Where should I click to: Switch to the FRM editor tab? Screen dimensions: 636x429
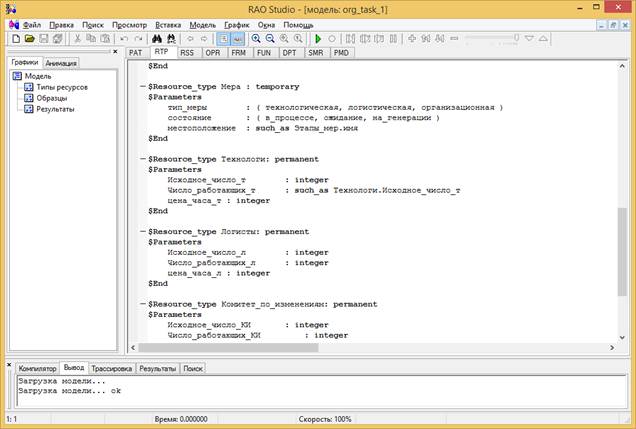[x=238, y=53]
